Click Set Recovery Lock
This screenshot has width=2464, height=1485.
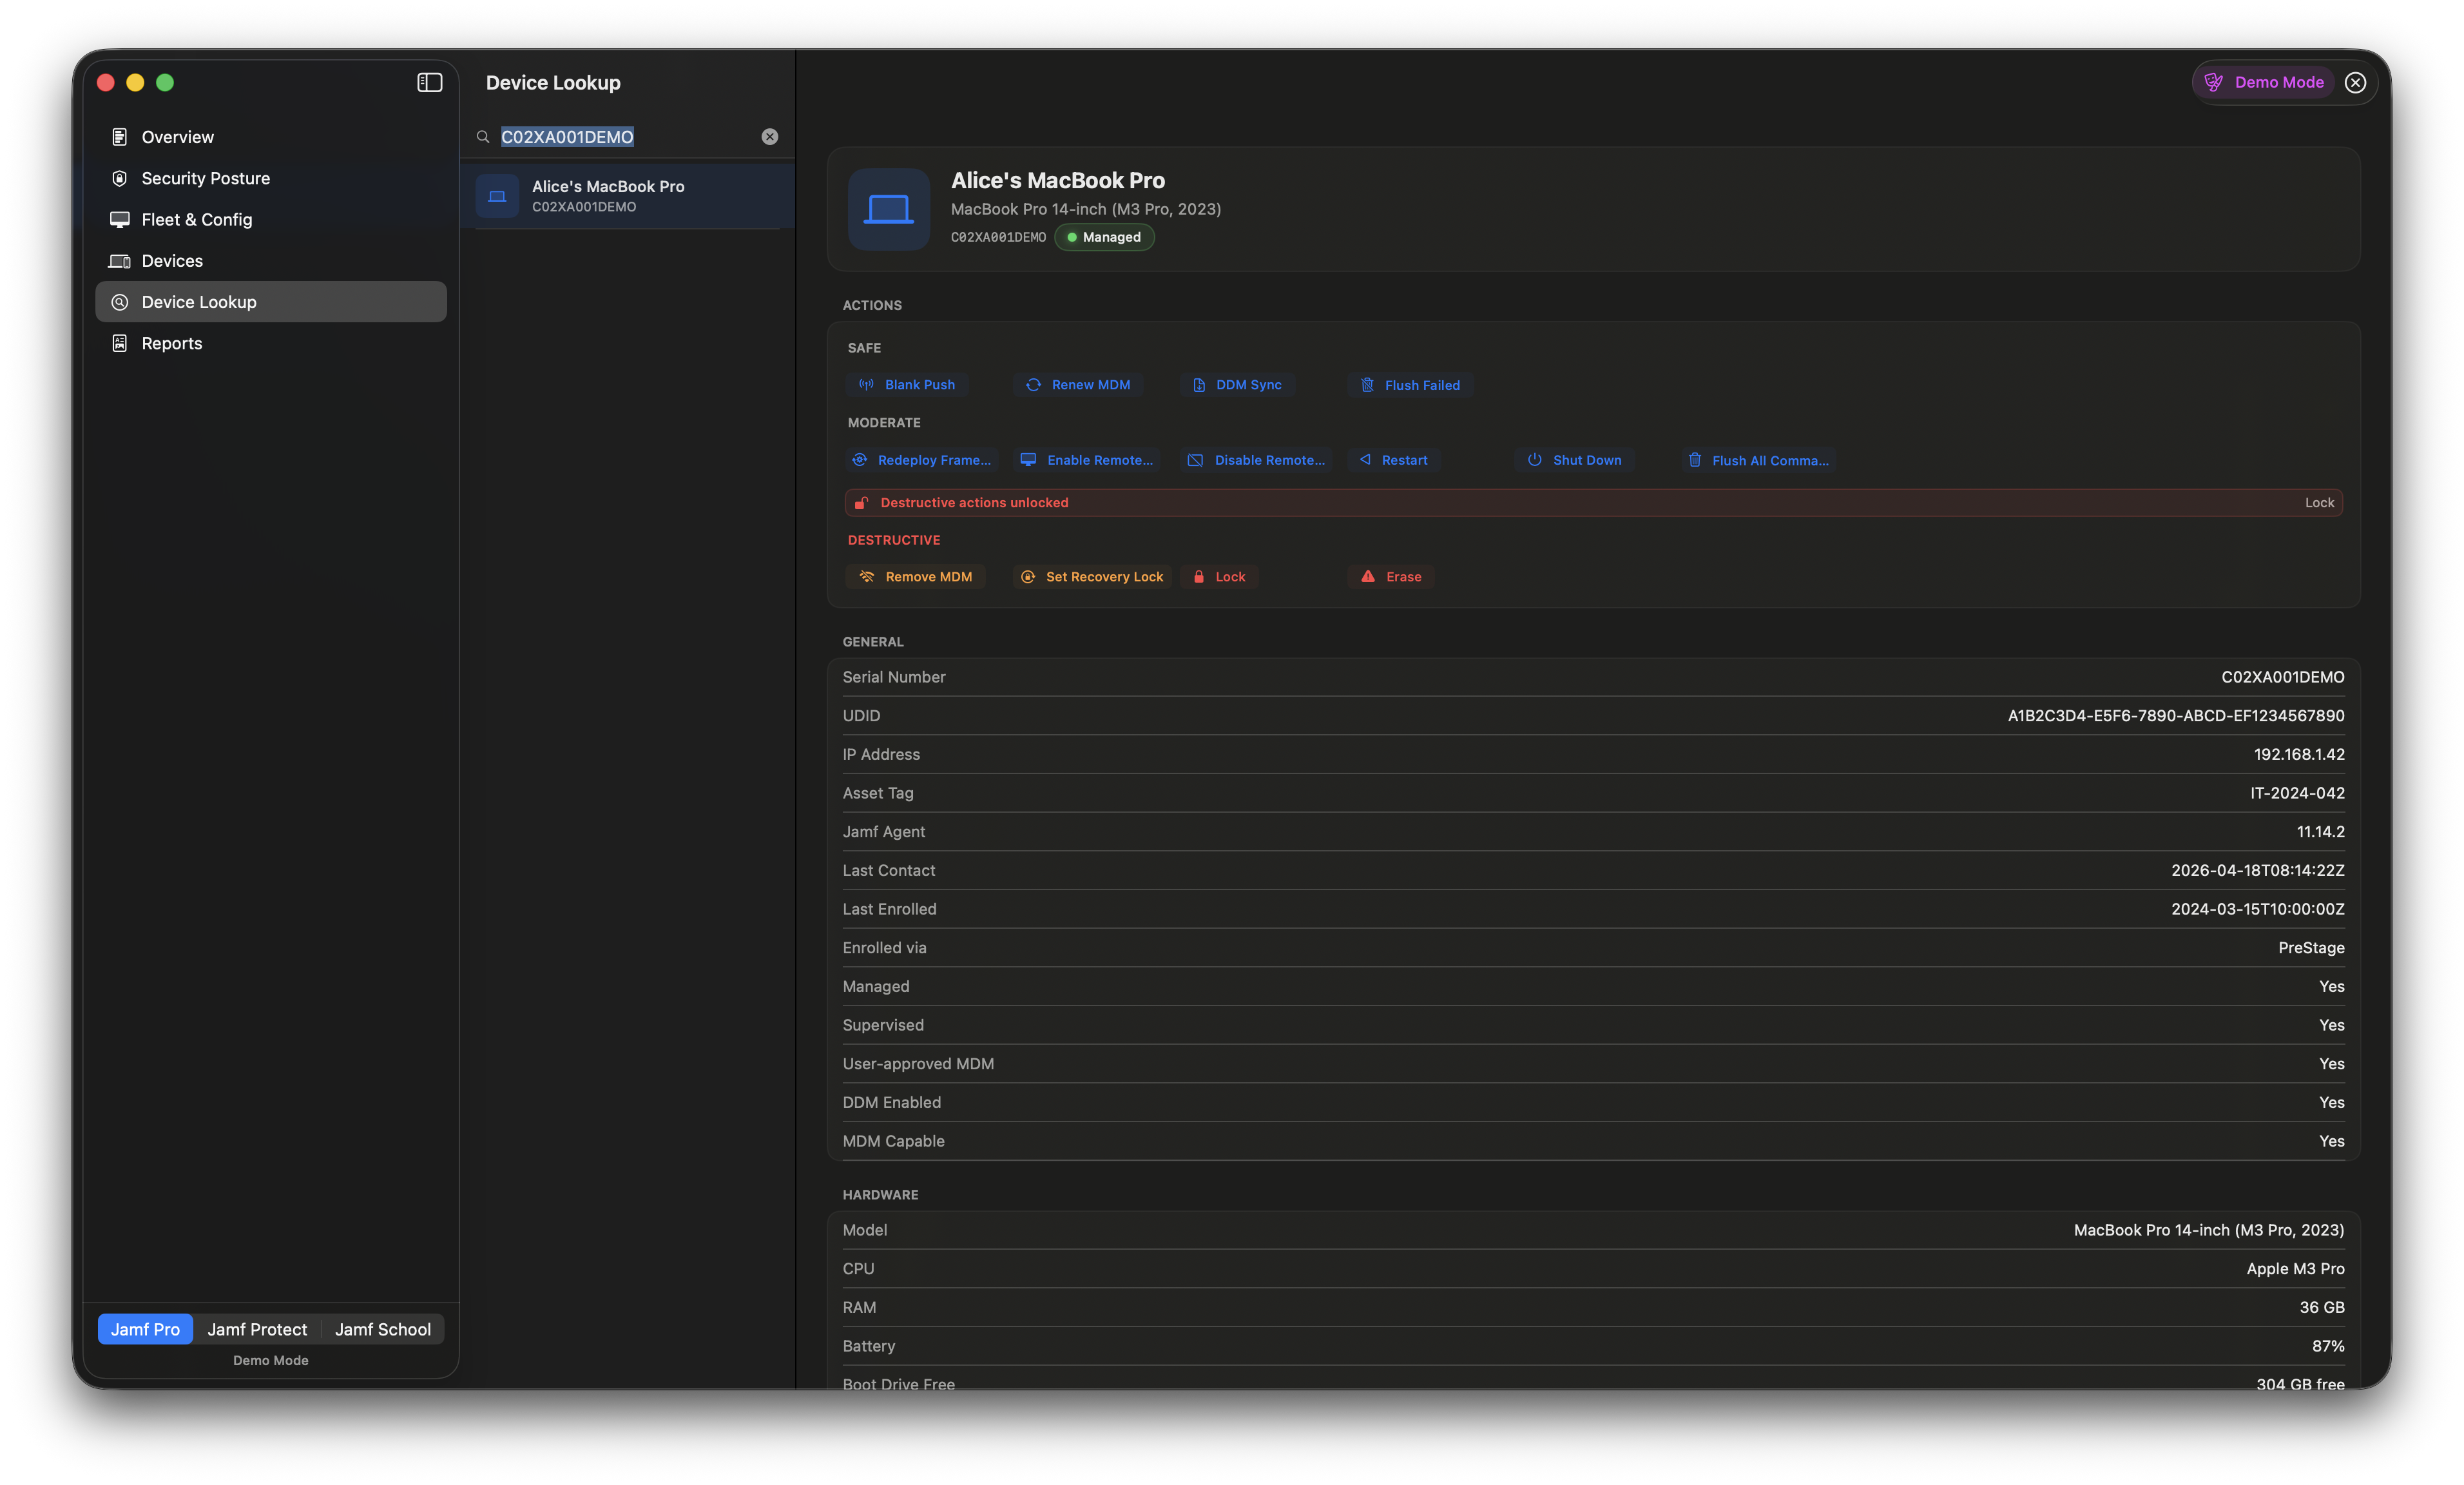pyautogui.click(x=1092, y=577)
